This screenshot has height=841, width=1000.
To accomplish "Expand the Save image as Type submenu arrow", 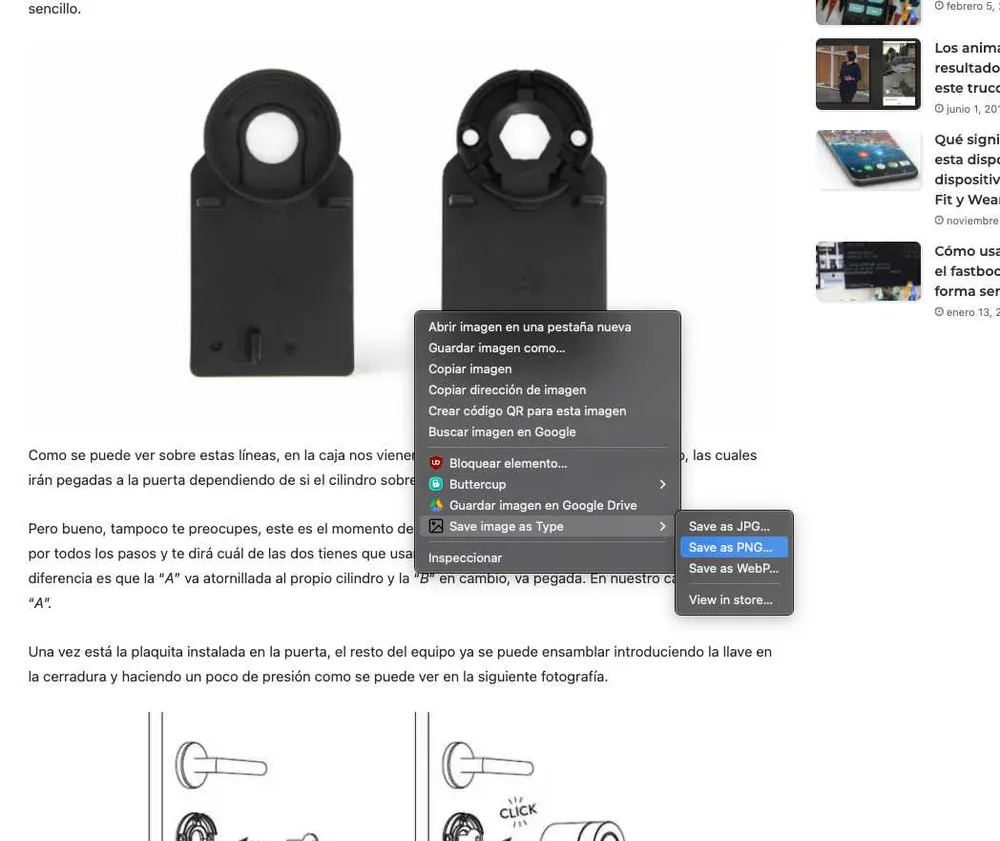I will click(662, 526).
